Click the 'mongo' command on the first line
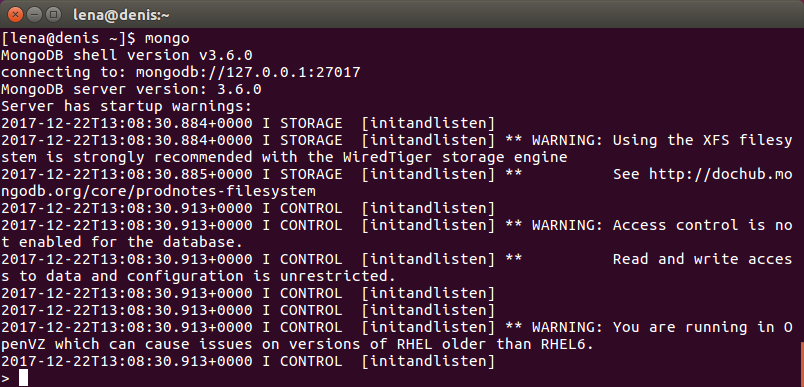 point(167,39)
